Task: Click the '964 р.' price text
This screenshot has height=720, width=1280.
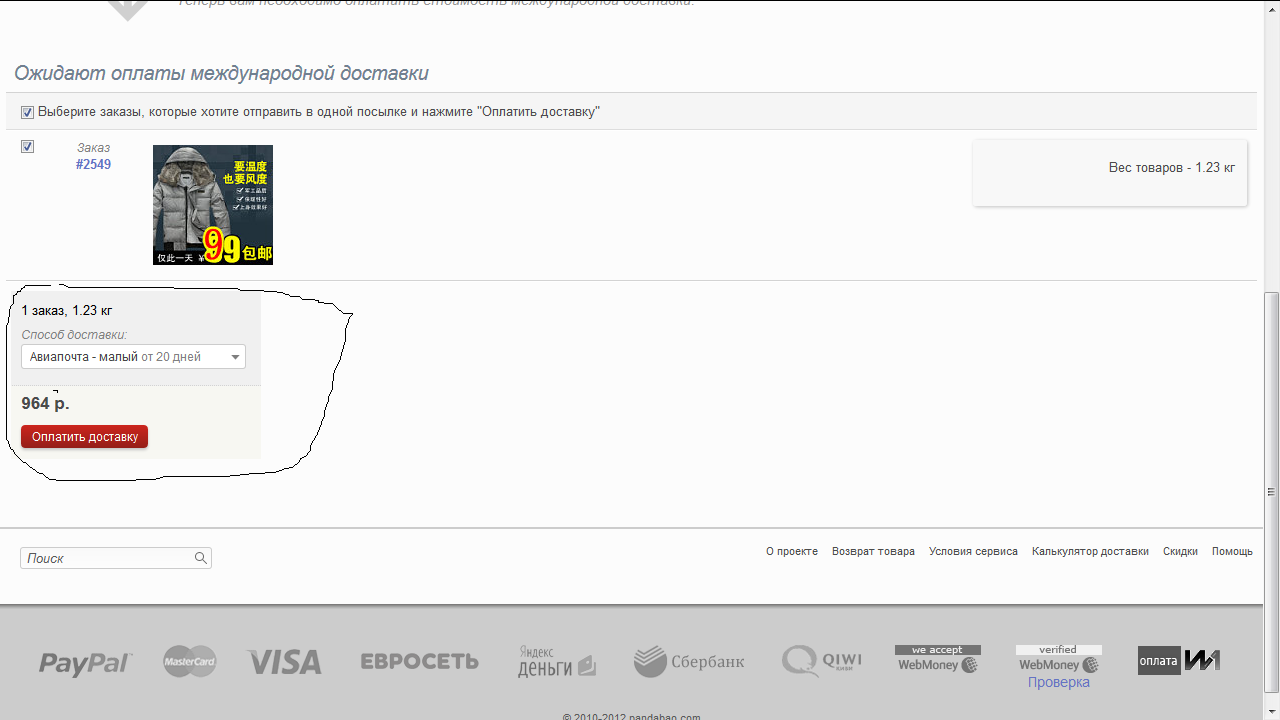Action: tap(45, 403)
